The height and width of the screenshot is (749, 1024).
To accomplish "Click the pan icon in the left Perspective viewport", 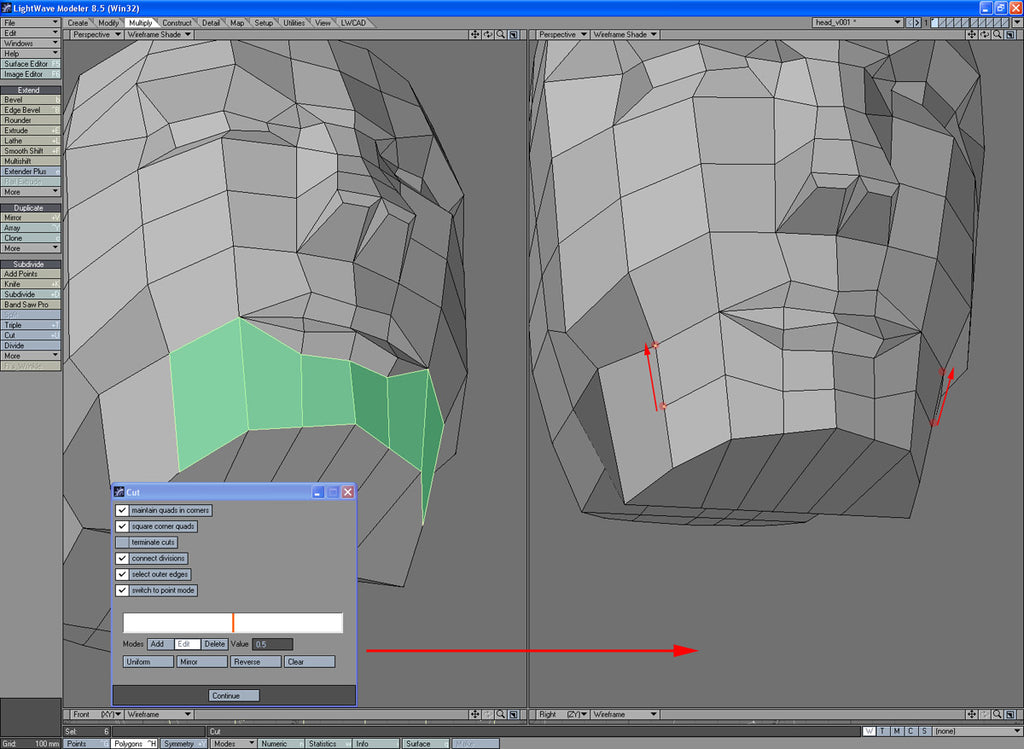I will pos(475,34).
